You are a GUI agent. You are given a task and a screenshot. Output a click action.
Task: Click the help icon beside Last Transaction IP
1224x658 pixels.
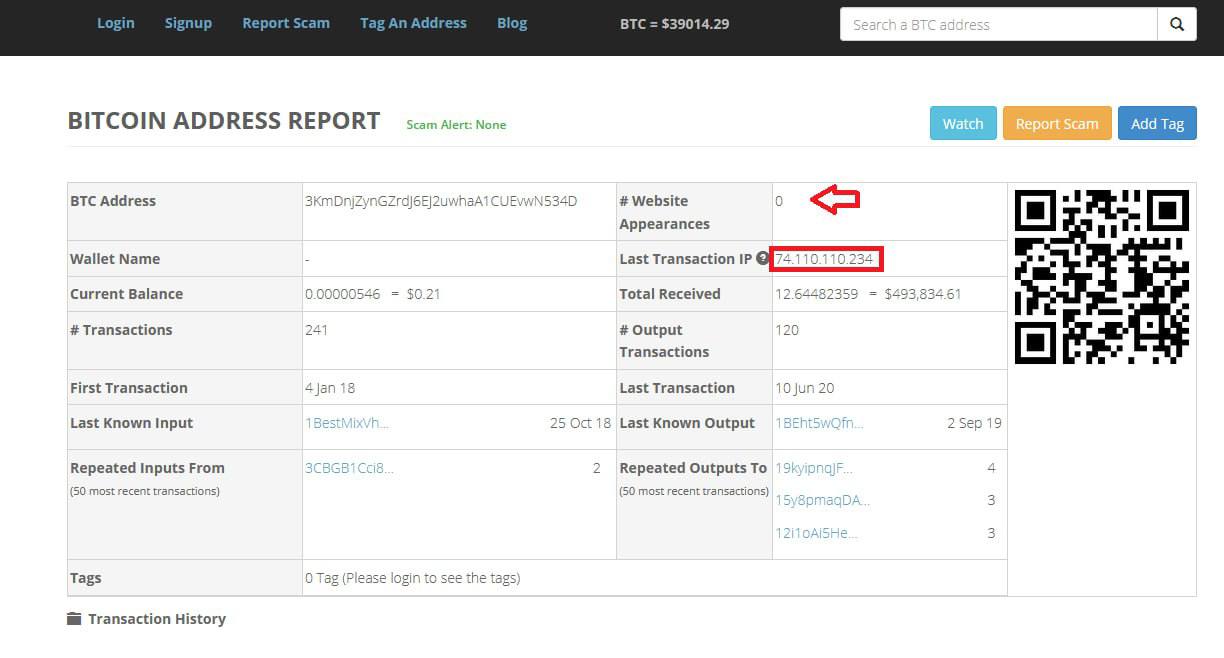pos(762,259)
